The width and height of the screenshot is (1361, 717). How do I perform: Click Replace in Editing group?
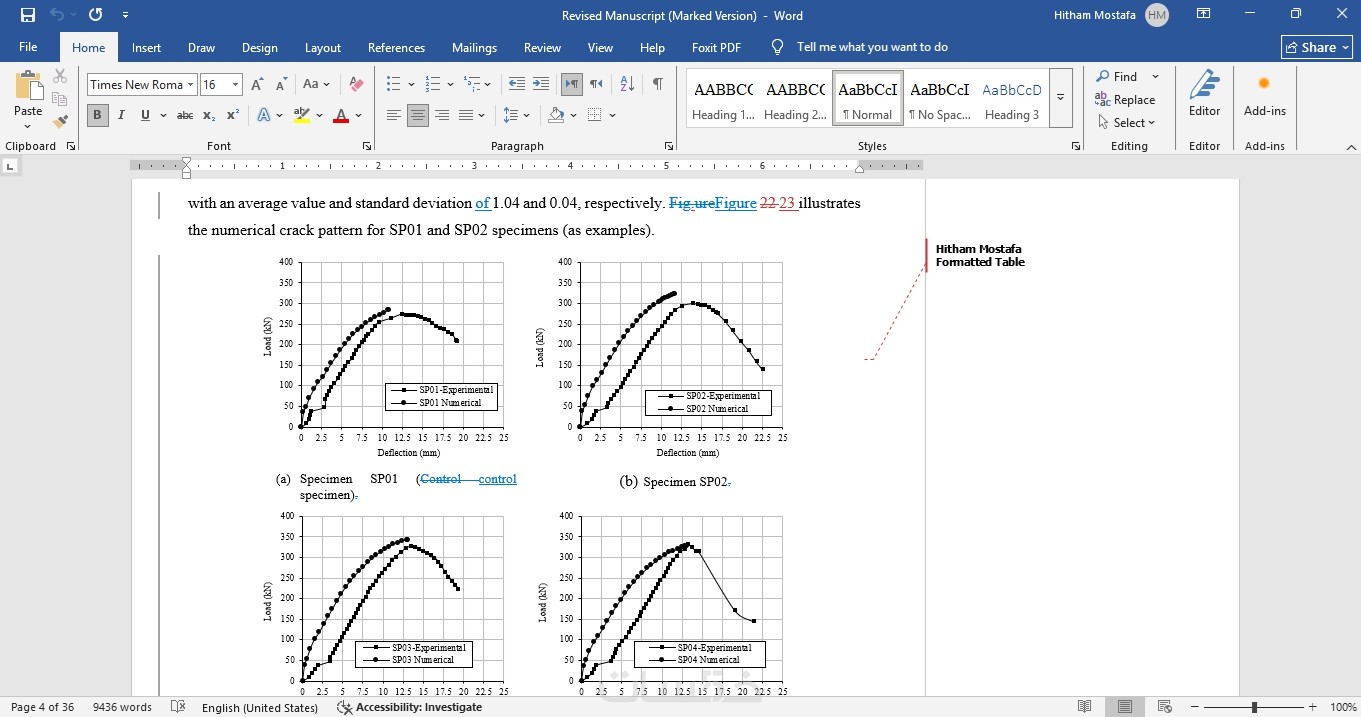click(x=1125, y=100)
